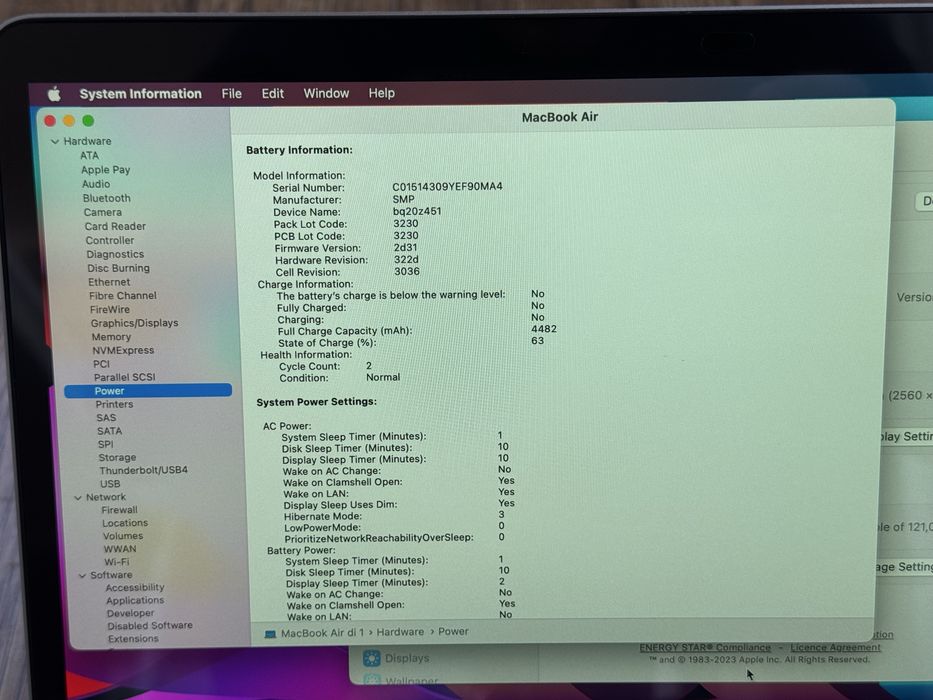Select Memory in the sidebar
The height and width of the screenshot is (700, 933).
(x=111, y=337)
